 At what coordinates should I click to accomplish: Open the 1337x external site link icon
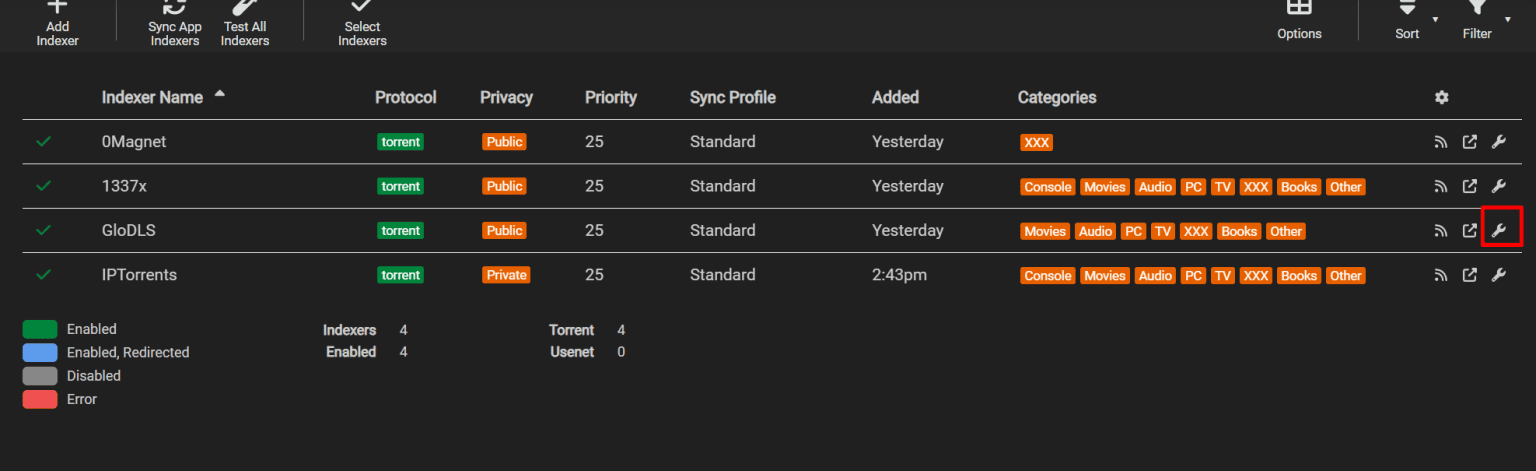tap(1469, 186)
